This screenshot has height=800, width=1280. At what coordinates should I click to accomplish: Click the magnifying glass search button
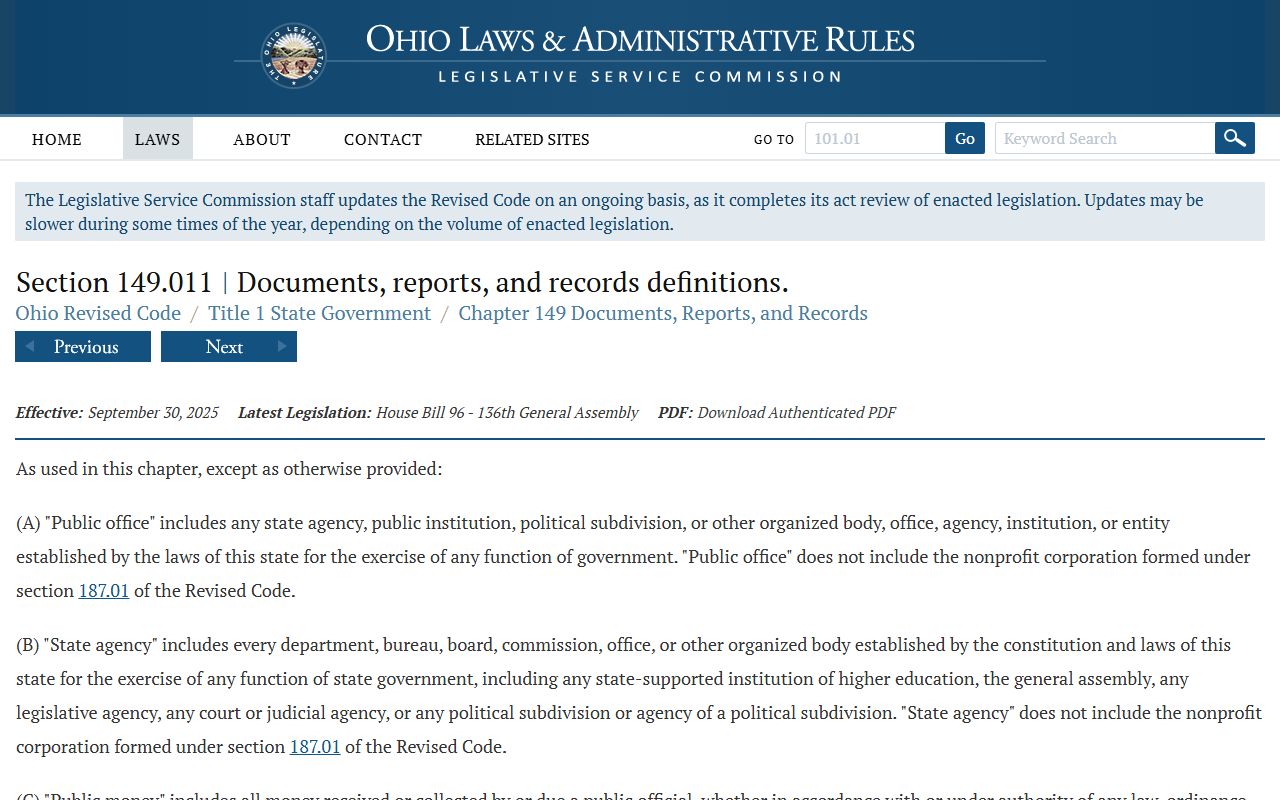coord(1234,138)
